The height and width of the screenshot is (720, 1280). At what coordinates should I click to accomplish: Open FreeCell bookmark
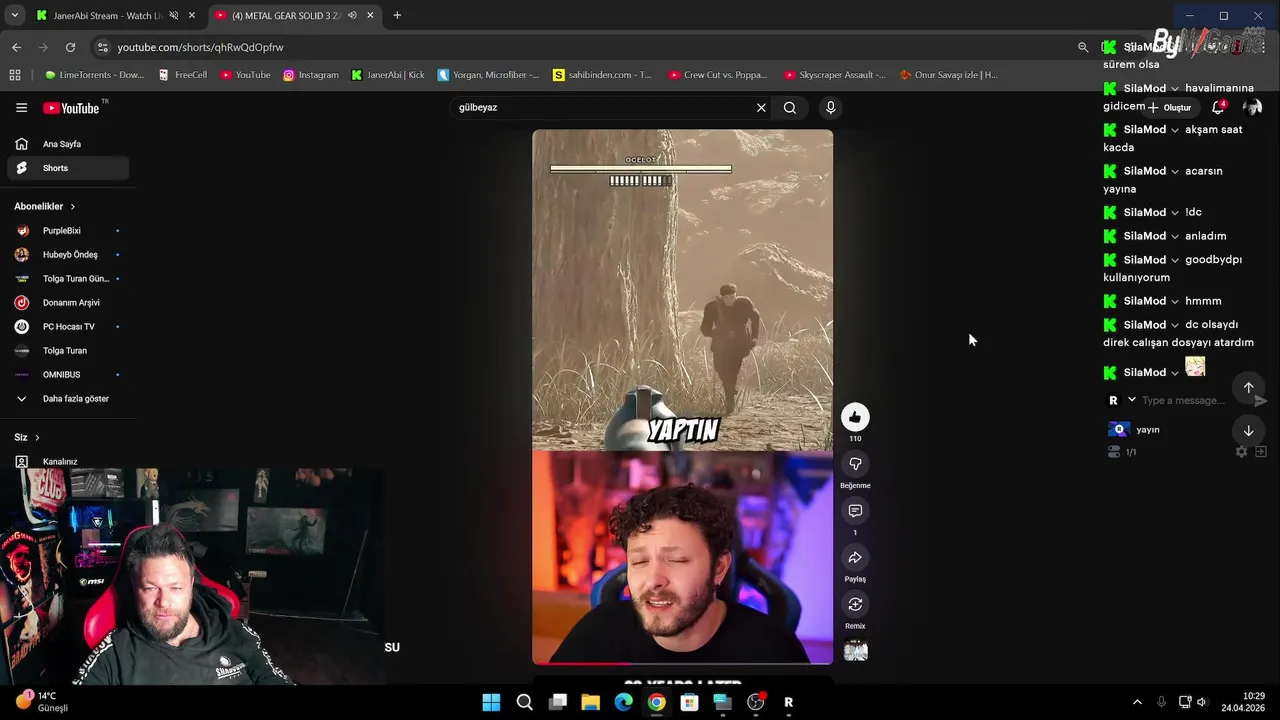183,75
